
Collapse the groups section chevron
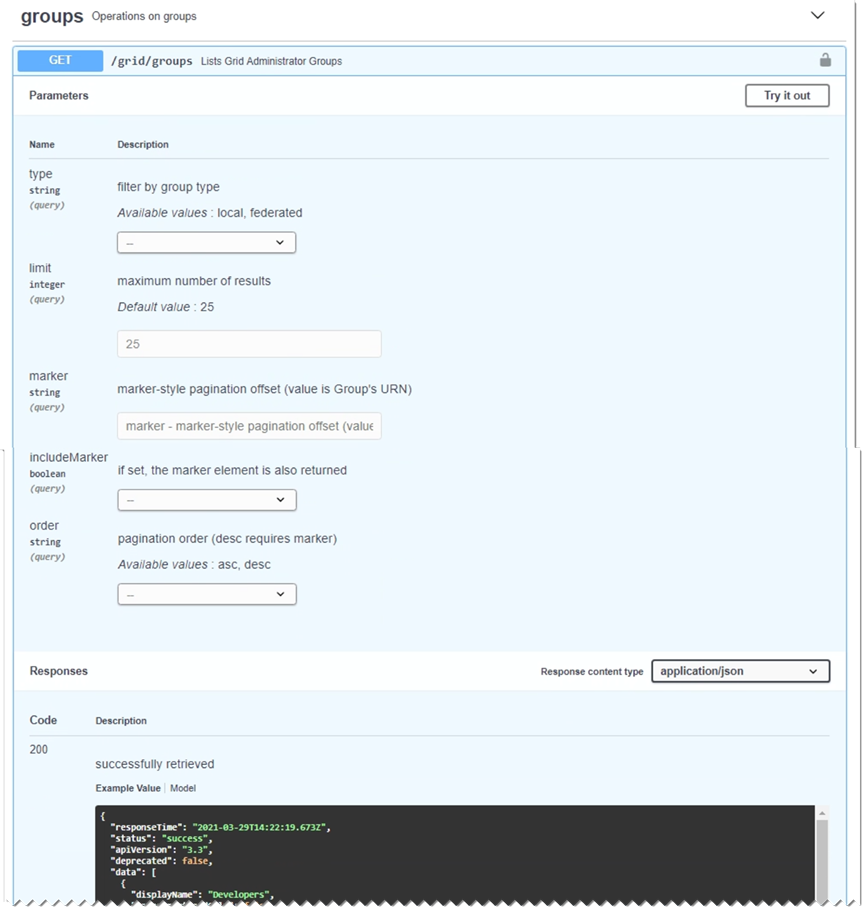tap(818, 16)
